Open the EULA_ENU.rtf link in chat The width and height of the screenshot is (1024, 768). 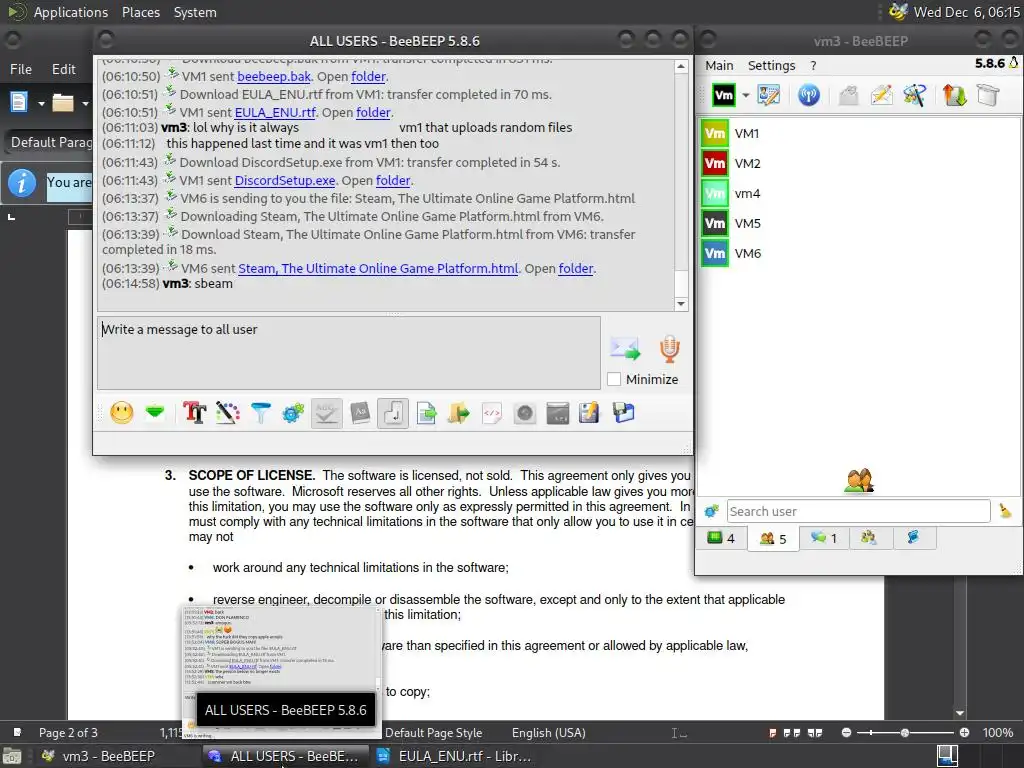pos(275,112)
